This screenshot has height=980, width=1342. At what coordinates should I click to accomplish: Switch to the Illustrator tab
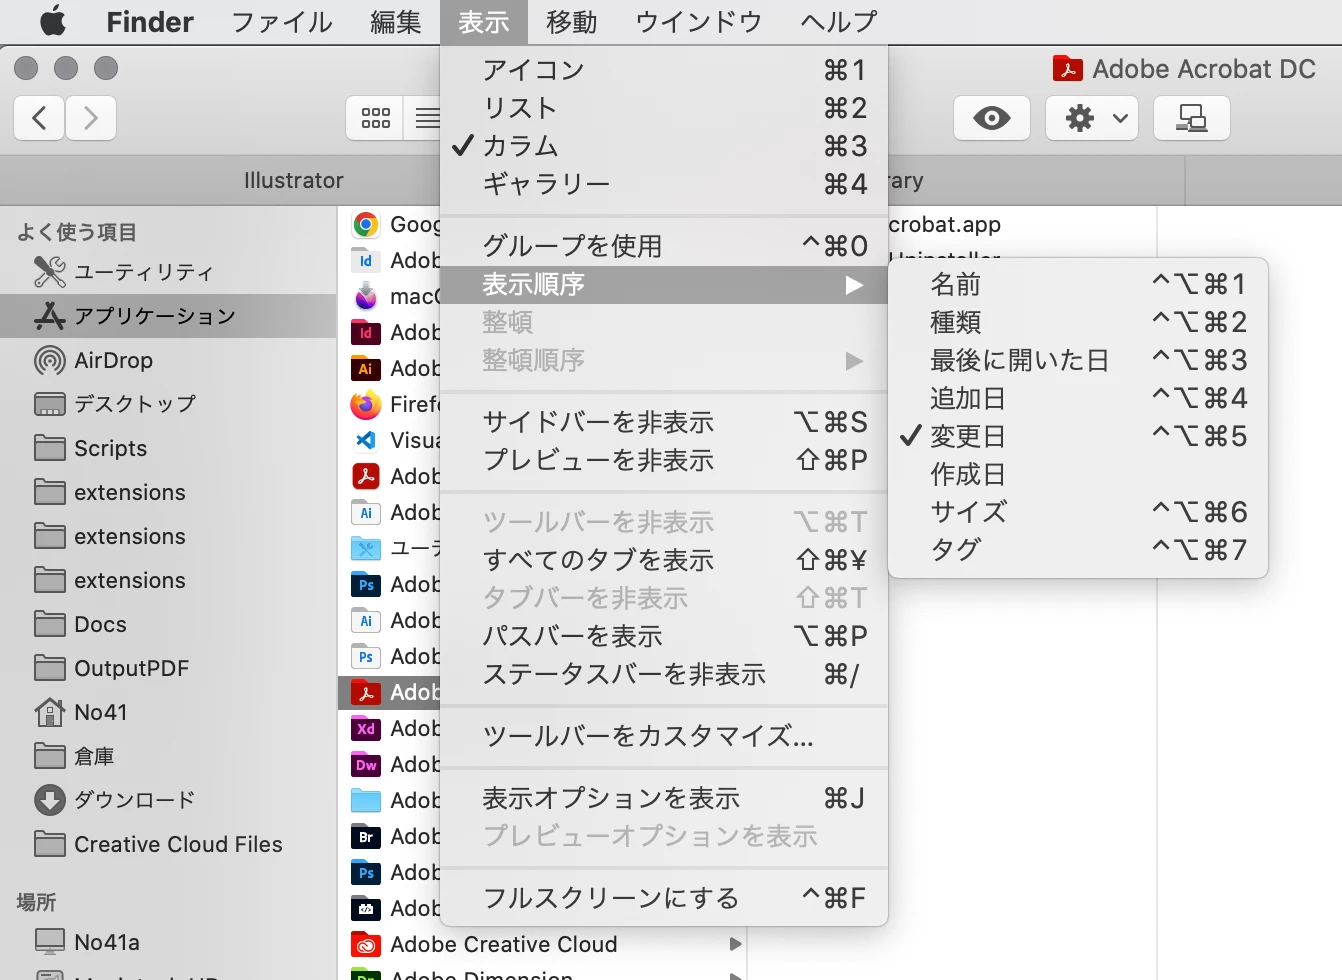(x=293, y=180)
